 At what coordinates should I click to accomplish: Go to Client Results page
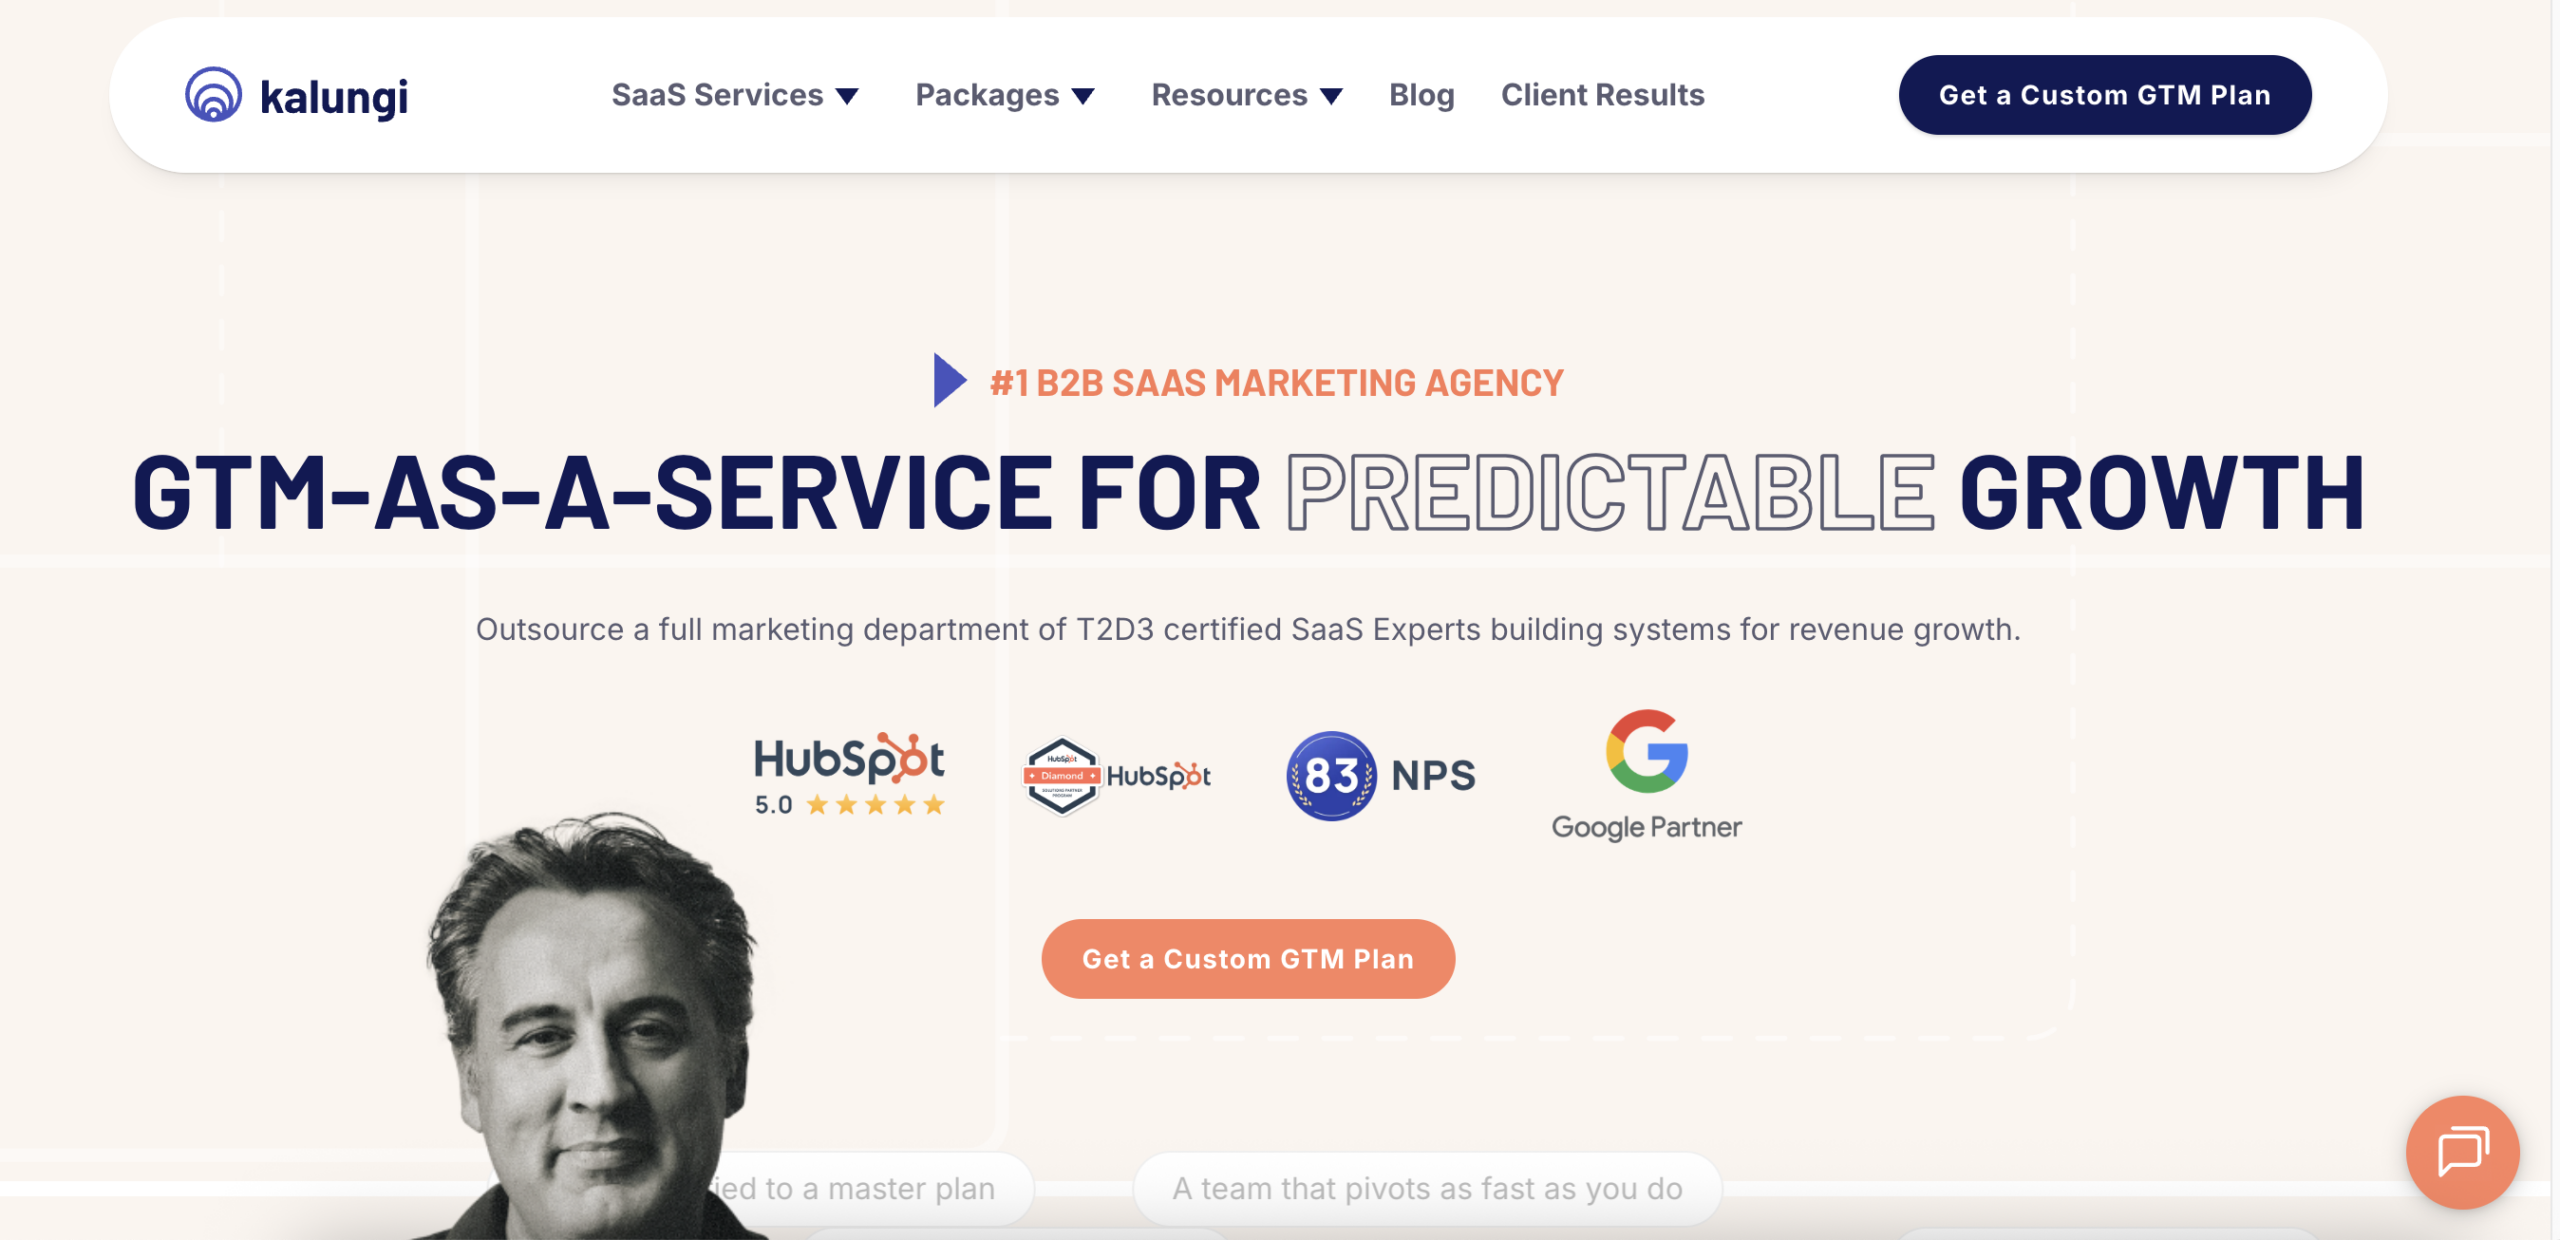[x=1602, y=95]
